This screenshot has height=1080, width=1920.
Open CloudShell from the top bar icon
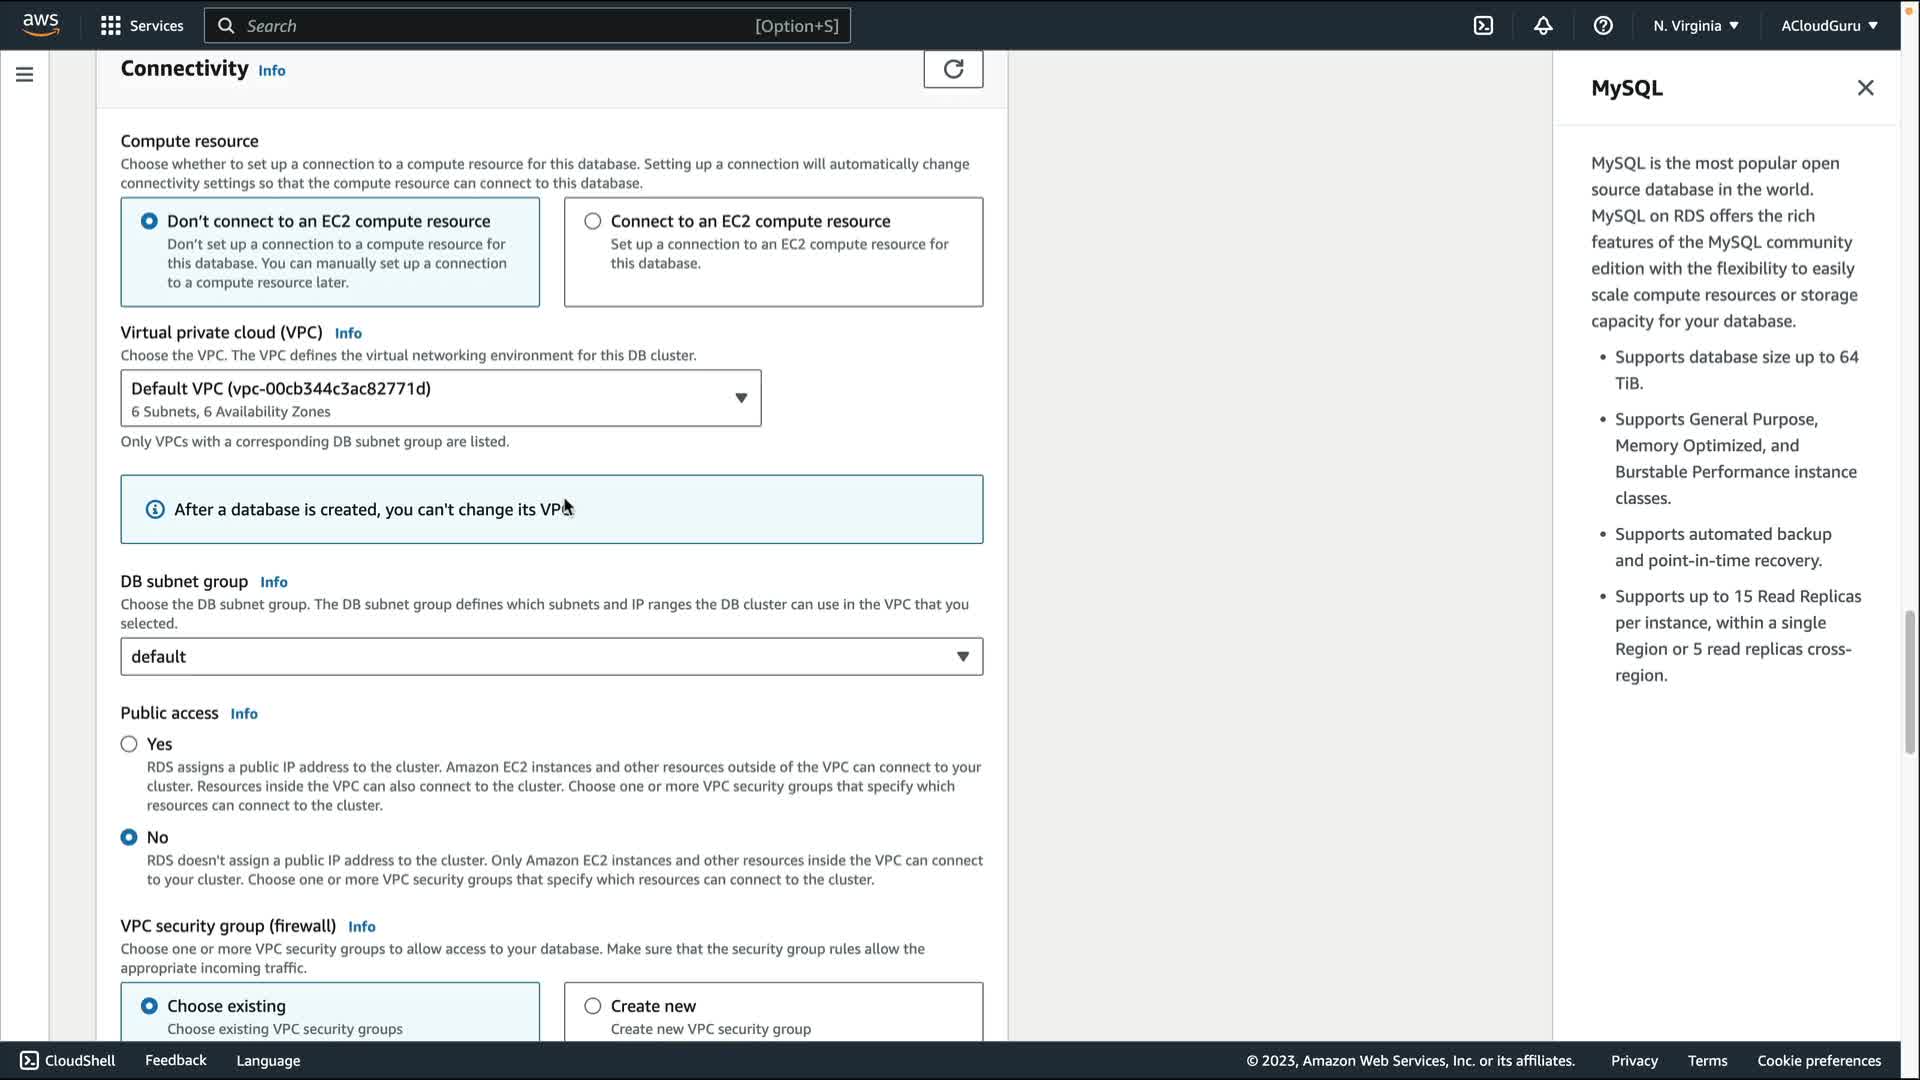tap(1483, 26)
